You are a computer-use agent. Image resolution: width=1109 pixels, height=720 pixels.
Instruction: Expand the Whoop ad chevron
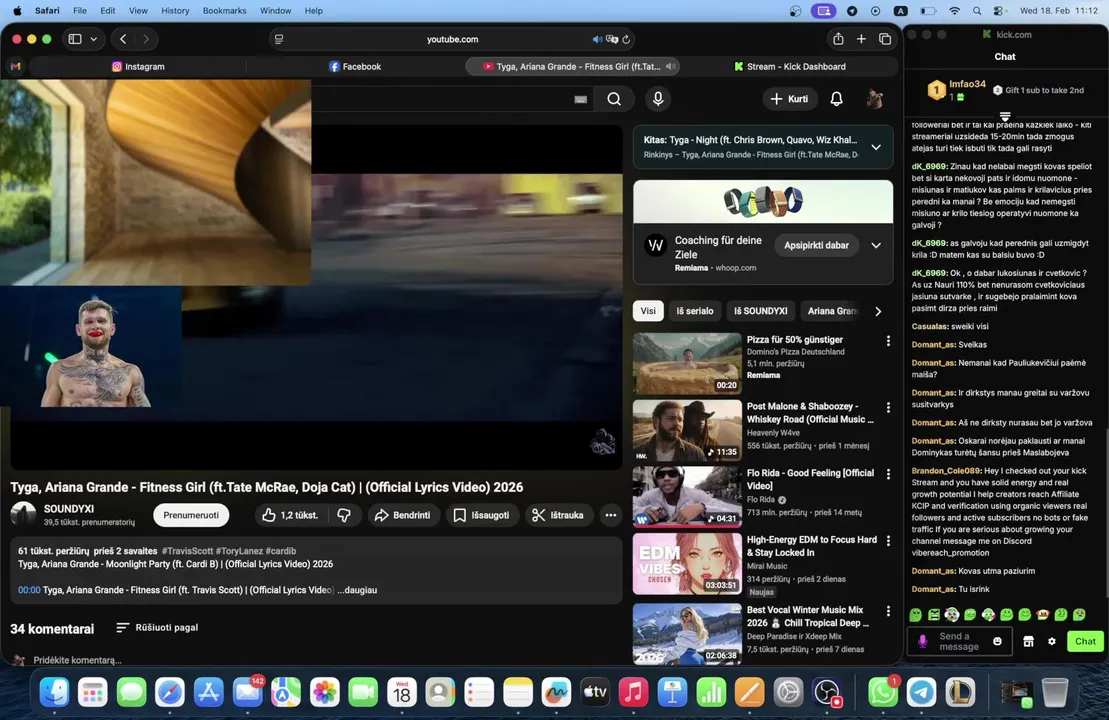[x=876, y=245]
